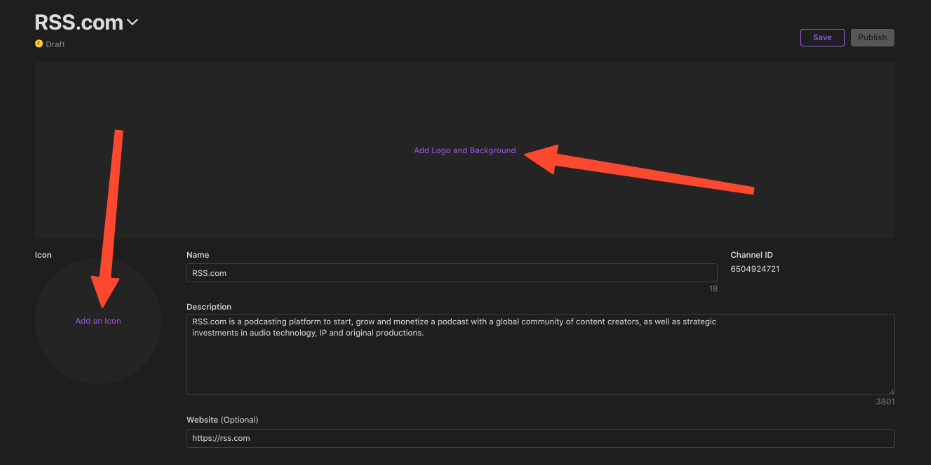This screenshot has height=465, width=931.
Task: Click Add Logo and Background link
Action: click(465, 150)
